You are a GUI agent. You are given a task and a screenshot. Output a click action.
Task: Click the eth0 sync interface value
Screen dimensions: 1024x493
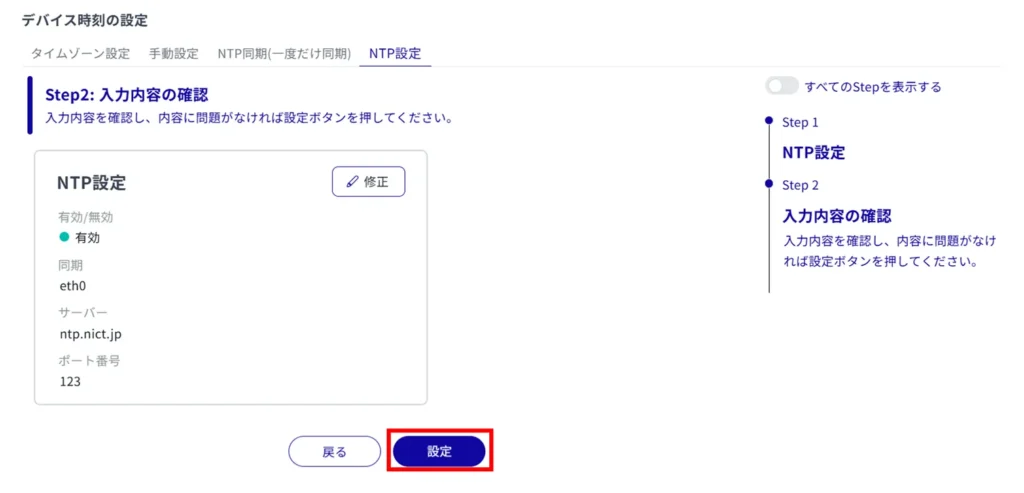(74, 286)
